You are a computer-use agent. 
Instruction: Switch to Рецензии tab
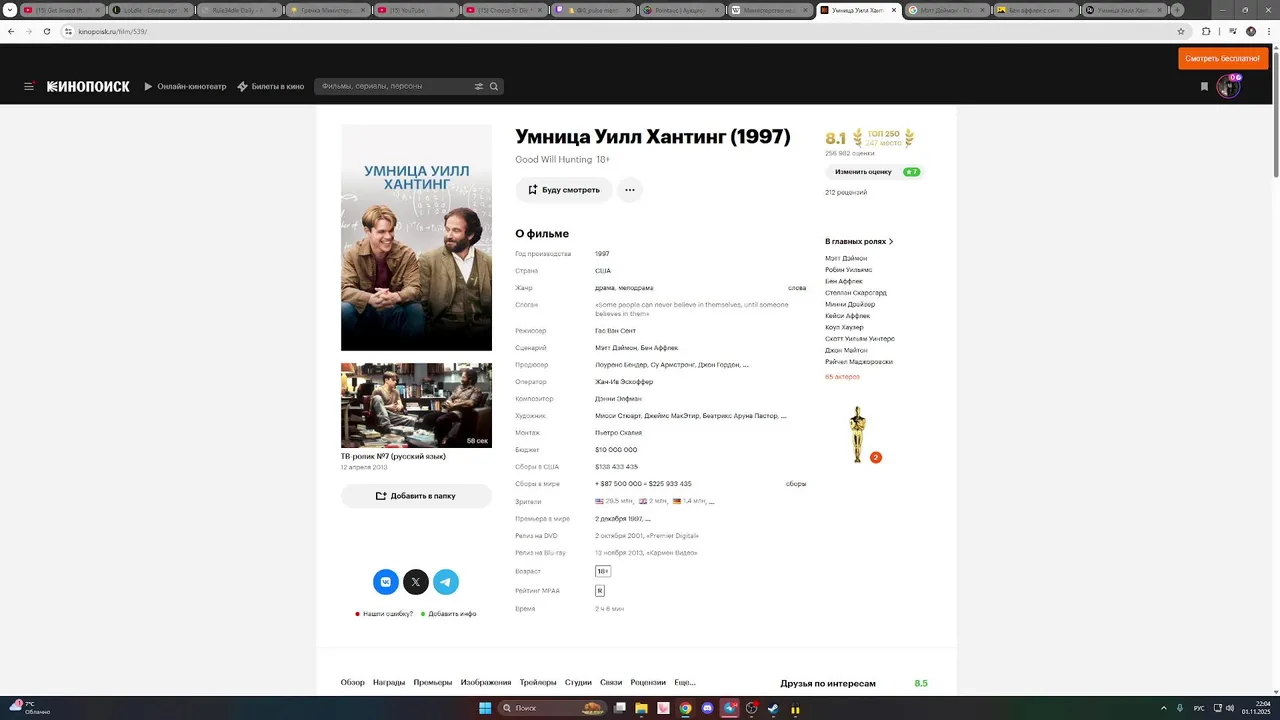pos(648,683)
